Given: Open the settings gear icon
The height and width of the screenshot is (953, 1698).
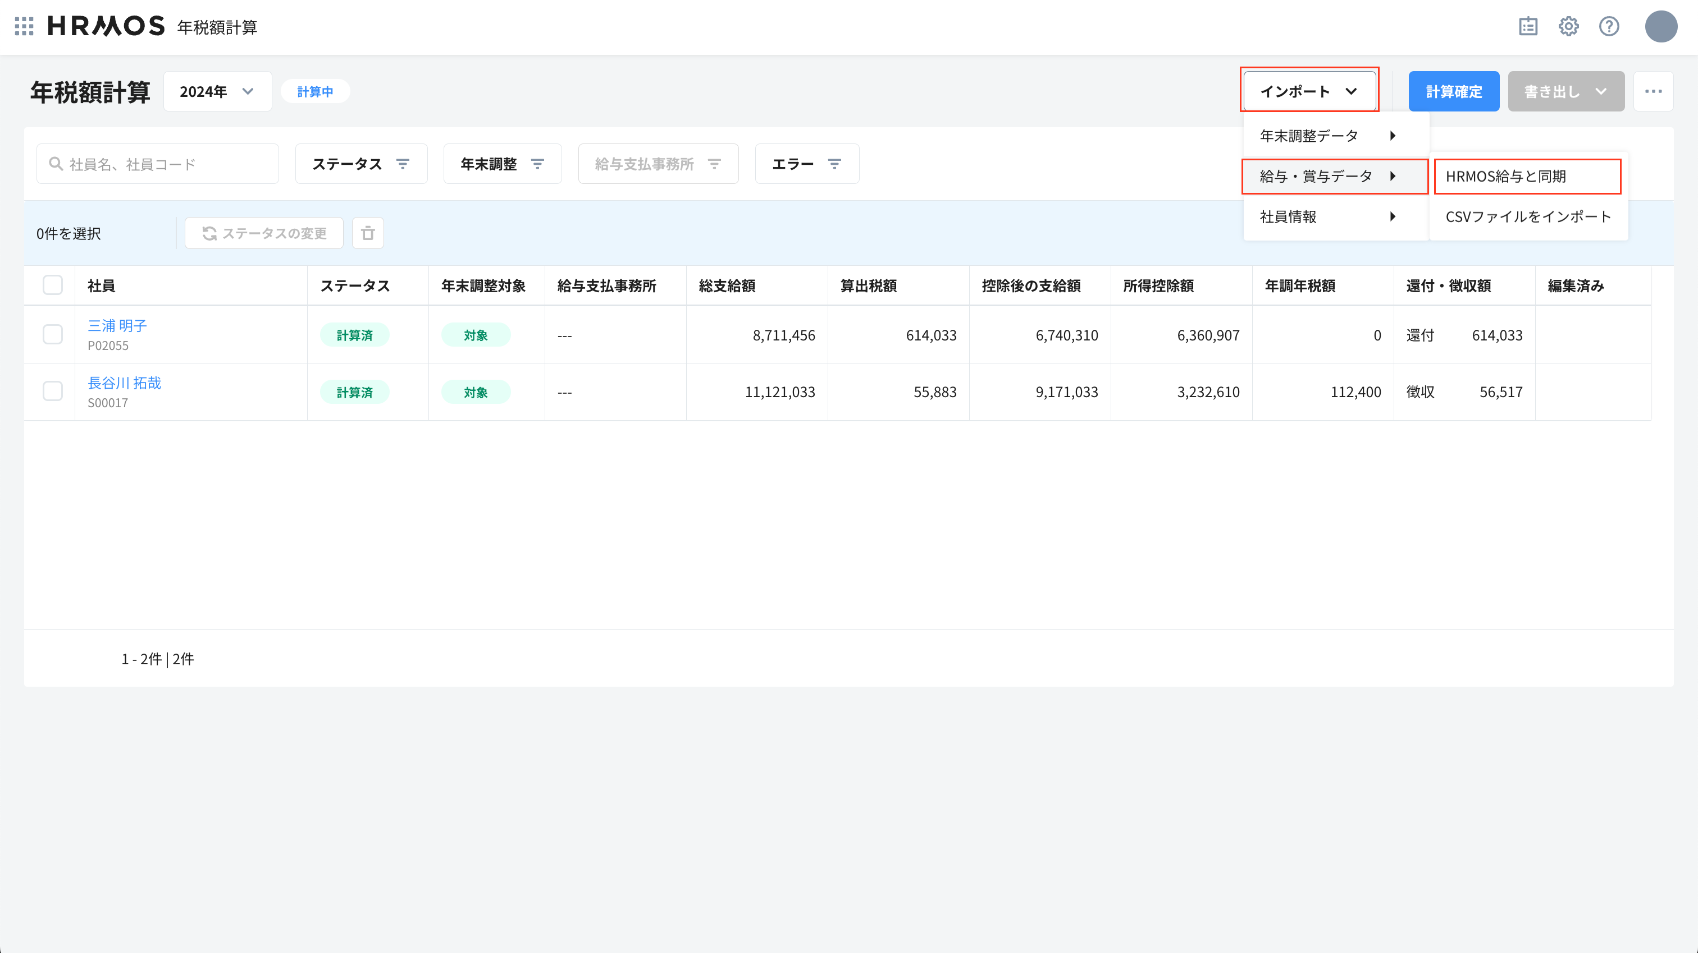Looking at the screenshot, I should 1568,27.
